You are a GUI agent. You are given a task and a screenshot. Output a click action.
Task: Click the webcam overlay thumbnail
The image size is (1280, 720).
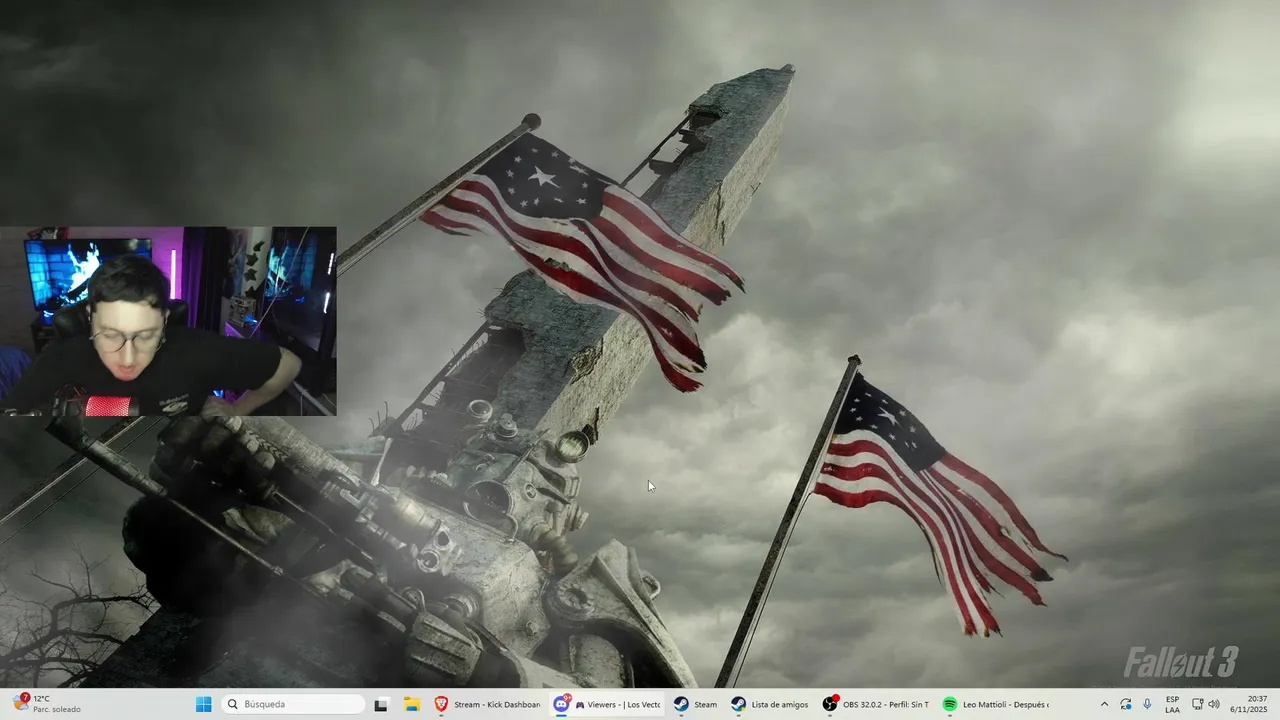(x=168, y=321)
